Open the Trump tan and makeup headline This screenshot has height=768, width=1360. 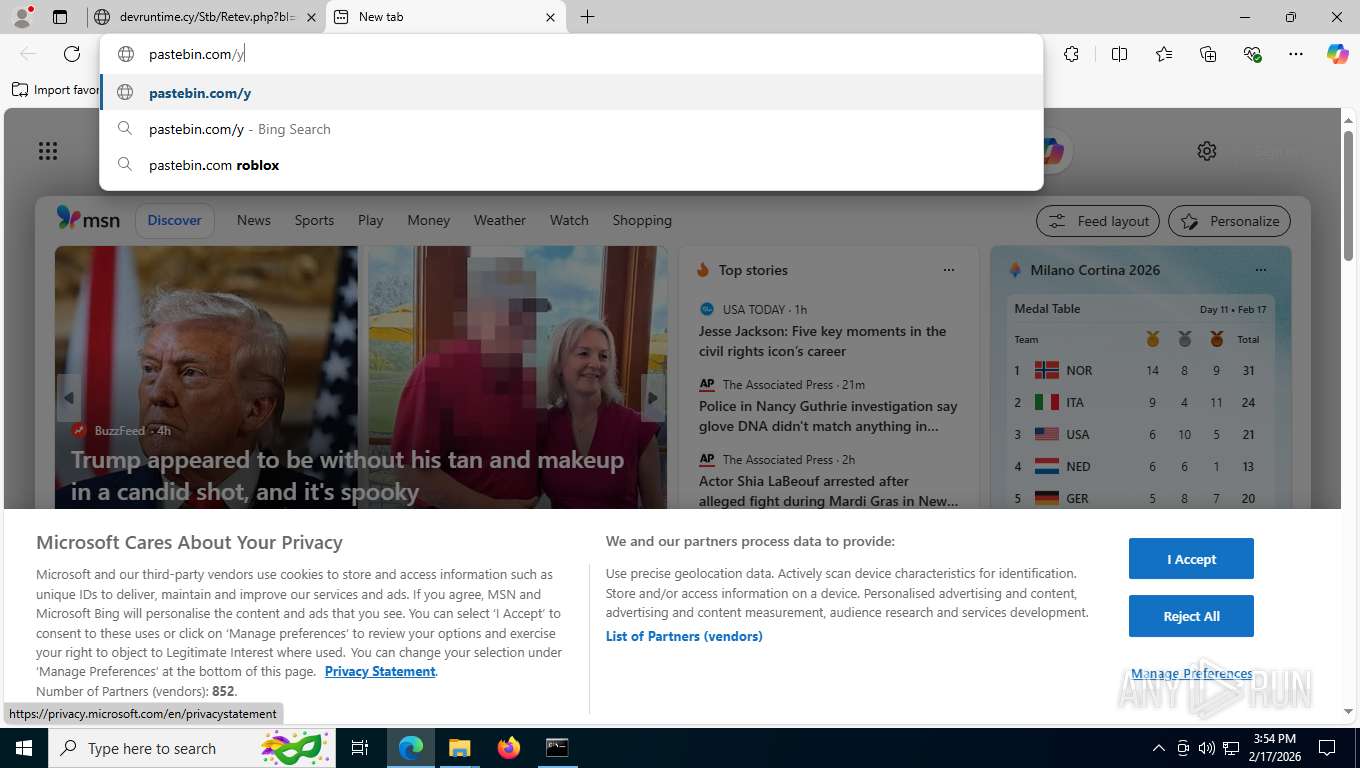[x=347, y=476]
